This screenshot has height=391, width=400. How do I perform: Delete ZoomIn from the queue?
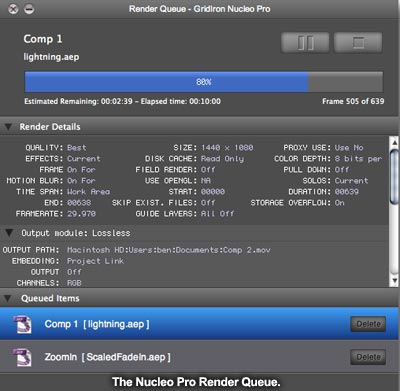pyautogui.click(x=368, y=357)
